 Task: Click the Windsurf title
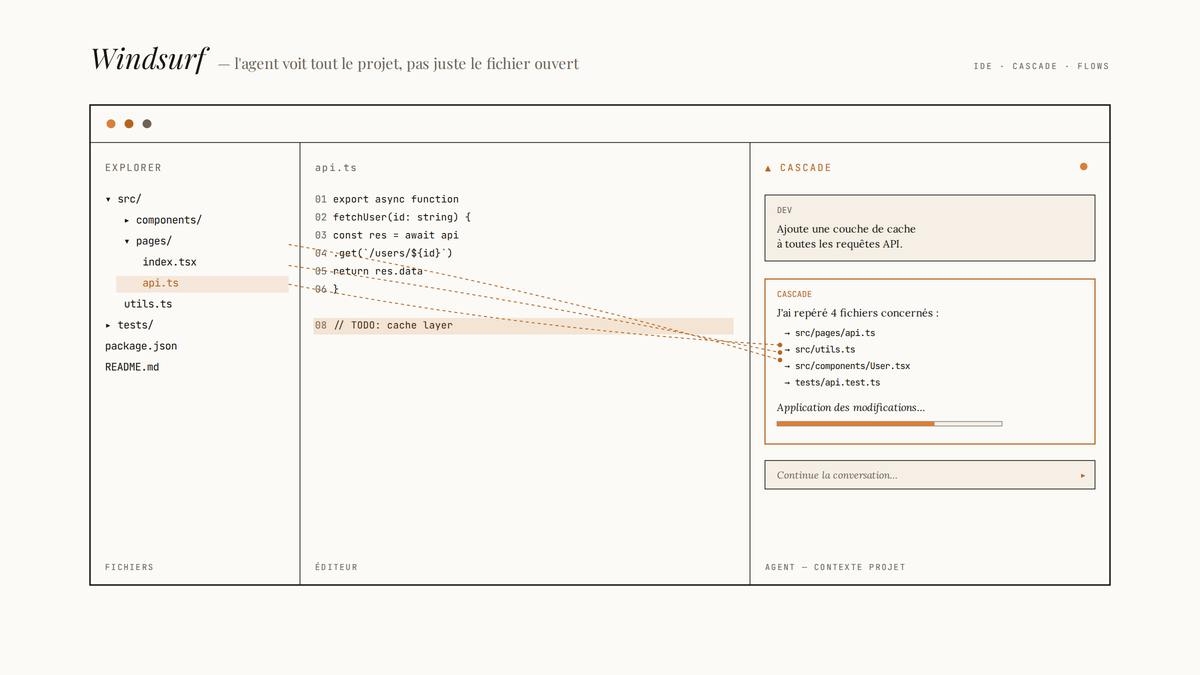149,59
